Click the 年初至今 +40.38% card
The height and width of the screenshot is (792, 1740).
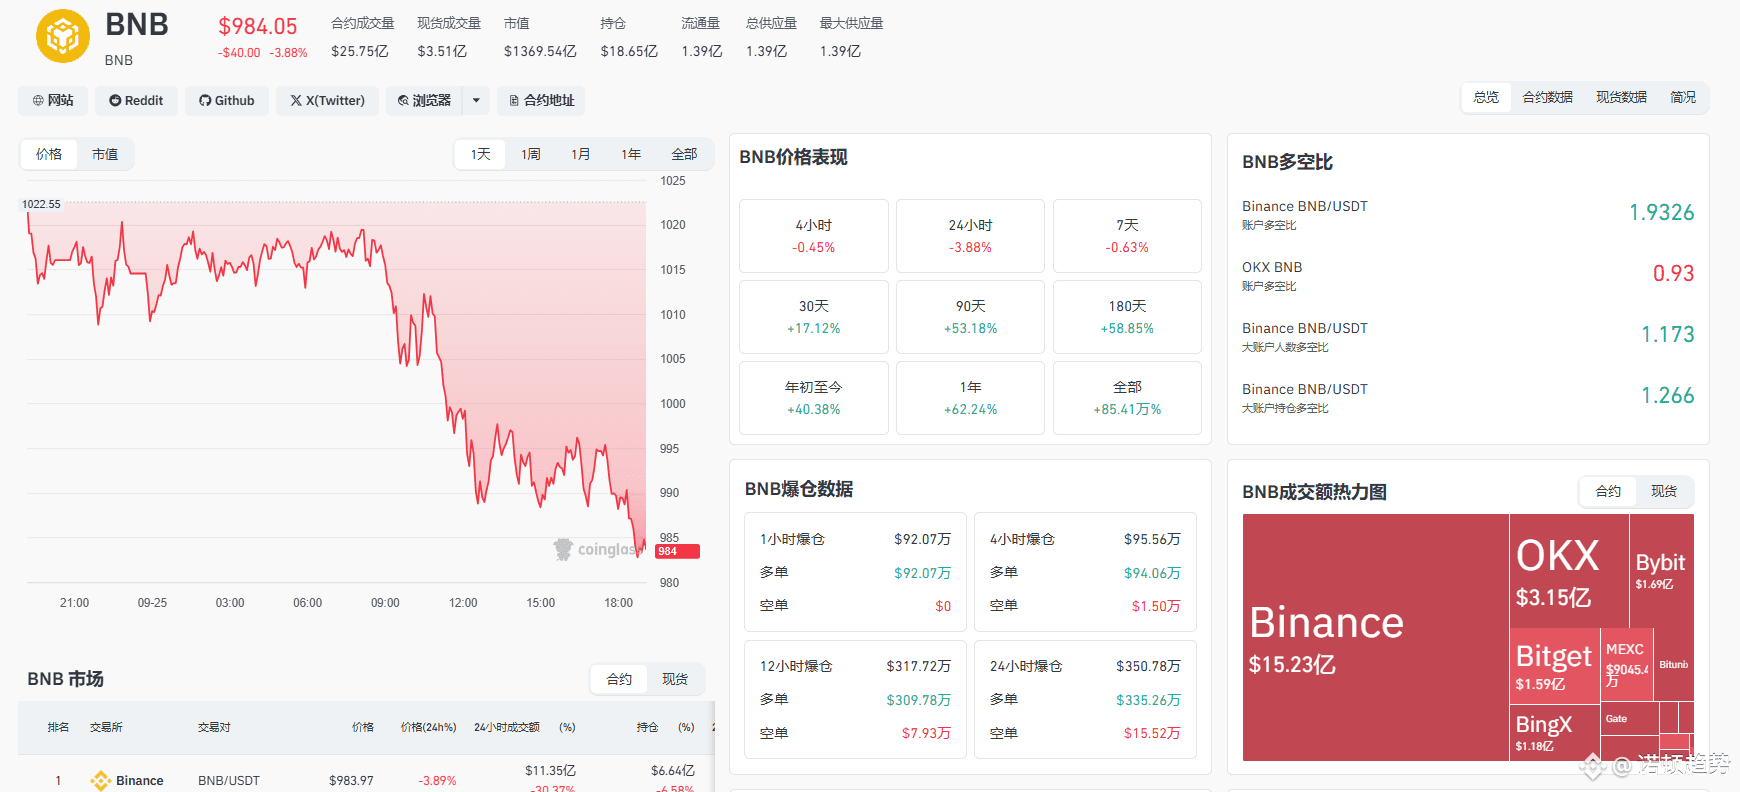coord(814,398)
